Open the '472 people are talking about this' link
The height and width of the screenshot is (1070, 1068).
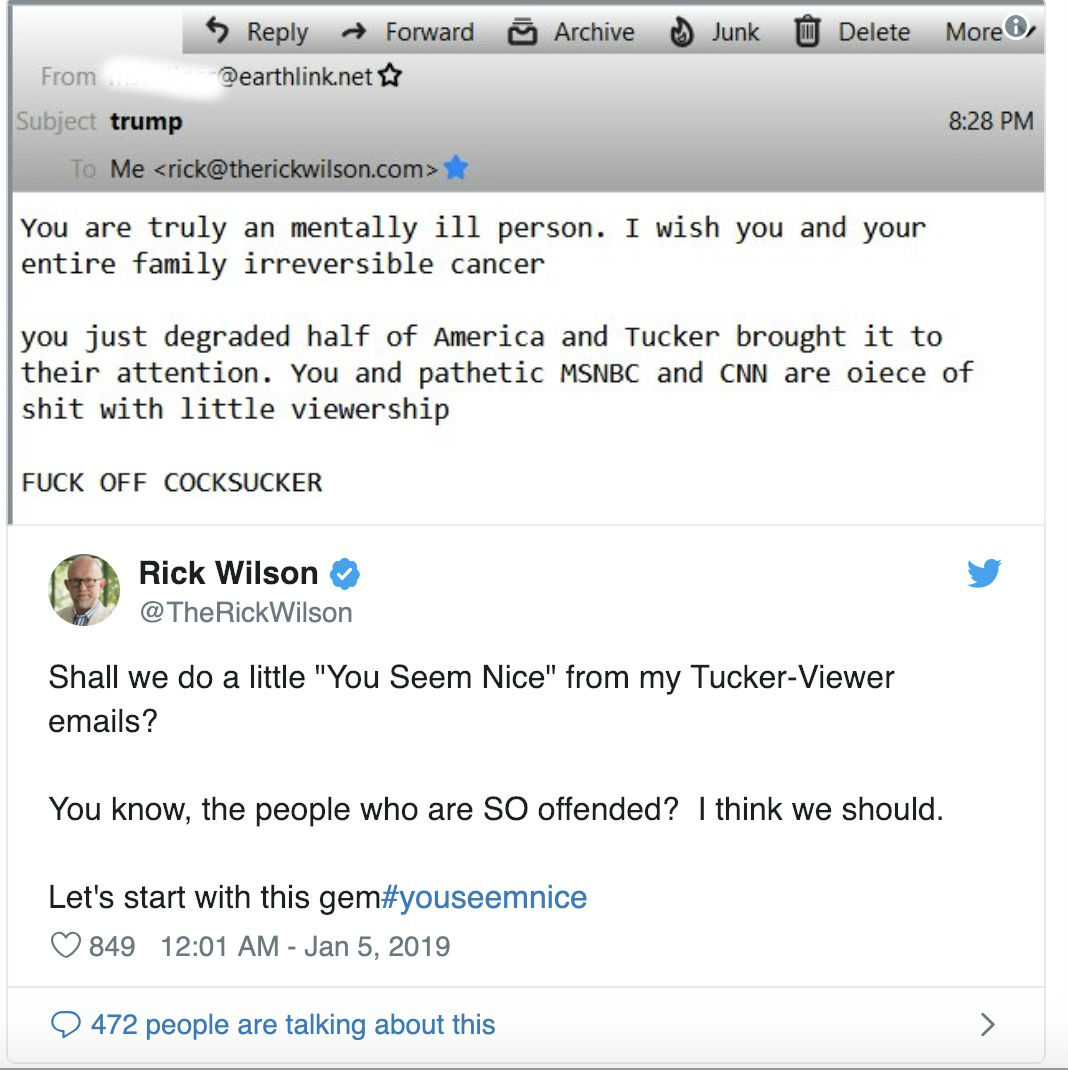293,1024
